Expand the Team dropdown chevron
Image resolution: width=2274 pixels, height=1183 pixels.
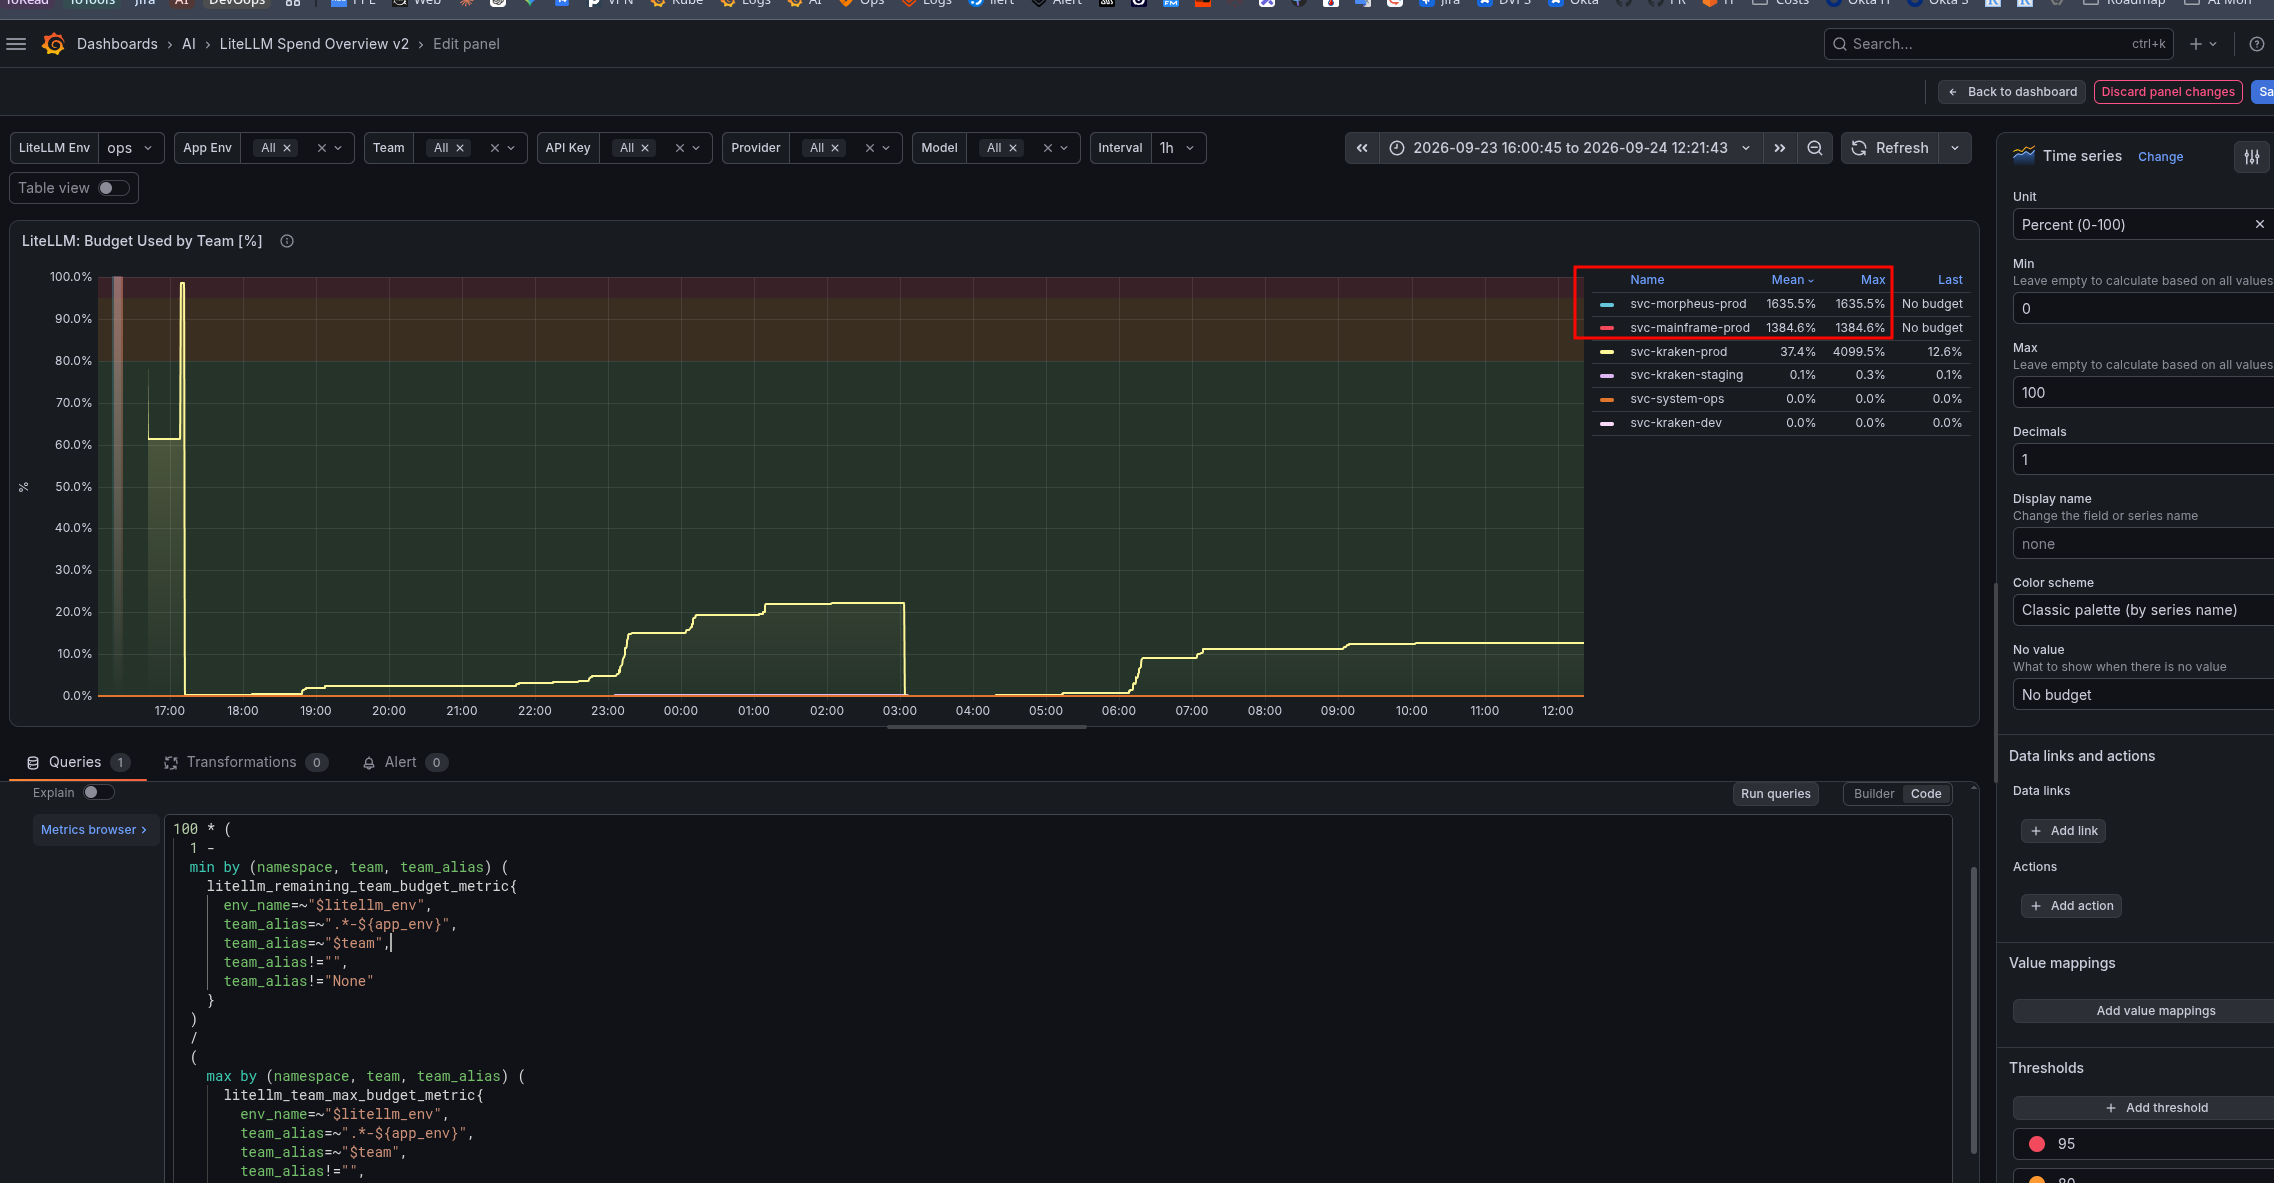click(x=511, y=148)
